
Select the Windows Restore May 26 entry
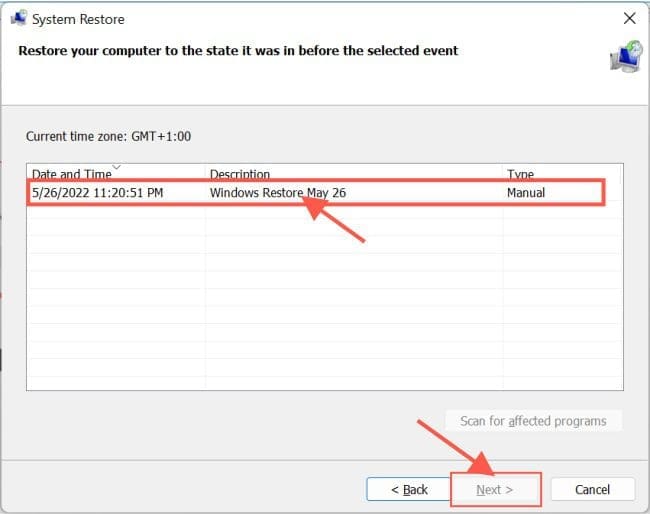pos(277,192)
